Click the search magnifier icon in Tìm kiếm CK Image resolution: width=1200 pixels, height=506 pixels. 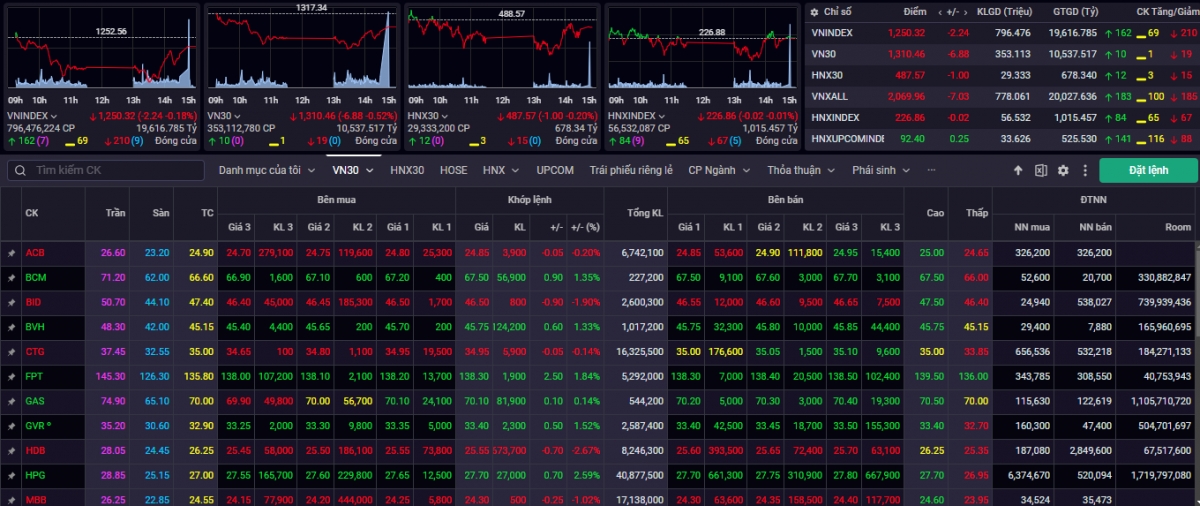pyautogui.click(x=19, y=170)
